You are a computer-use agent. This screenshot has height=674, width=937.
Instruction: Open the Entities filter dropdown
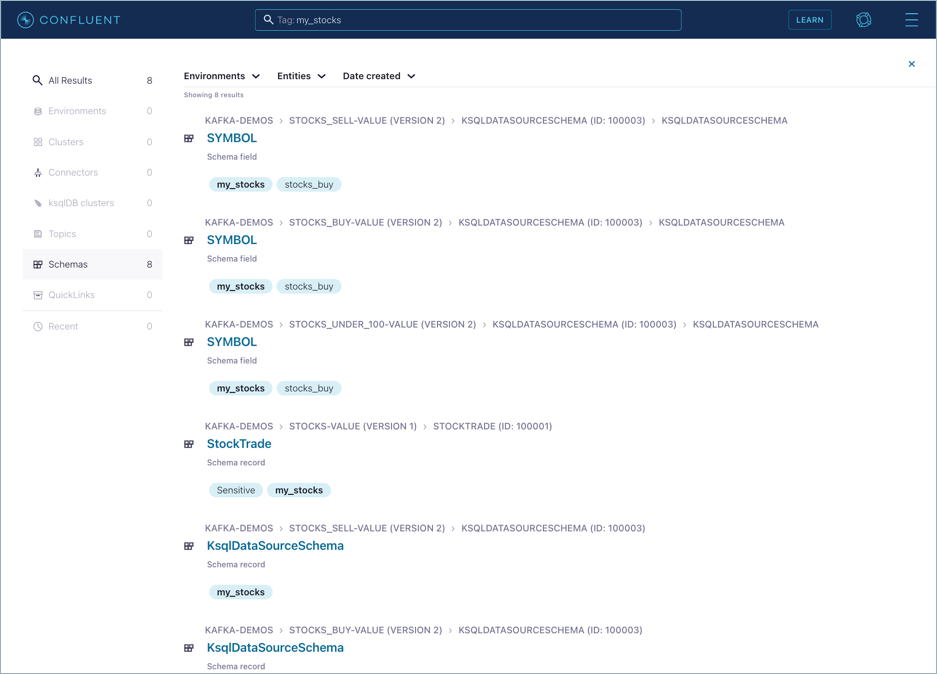301,76
